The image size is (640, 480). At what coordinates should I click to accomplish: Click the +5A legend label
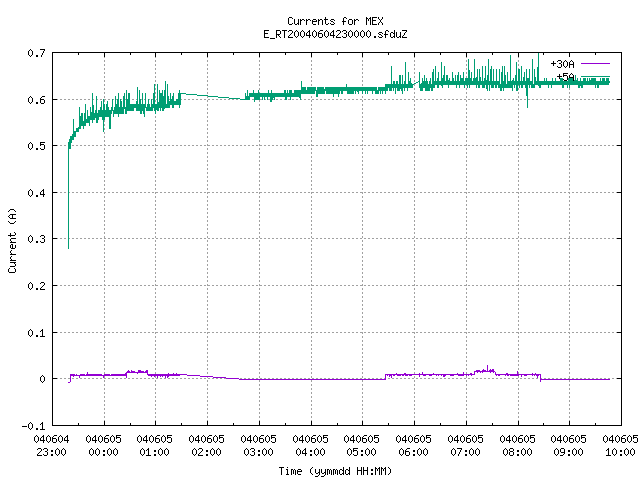pyautogui.click(x=565, y=77)
